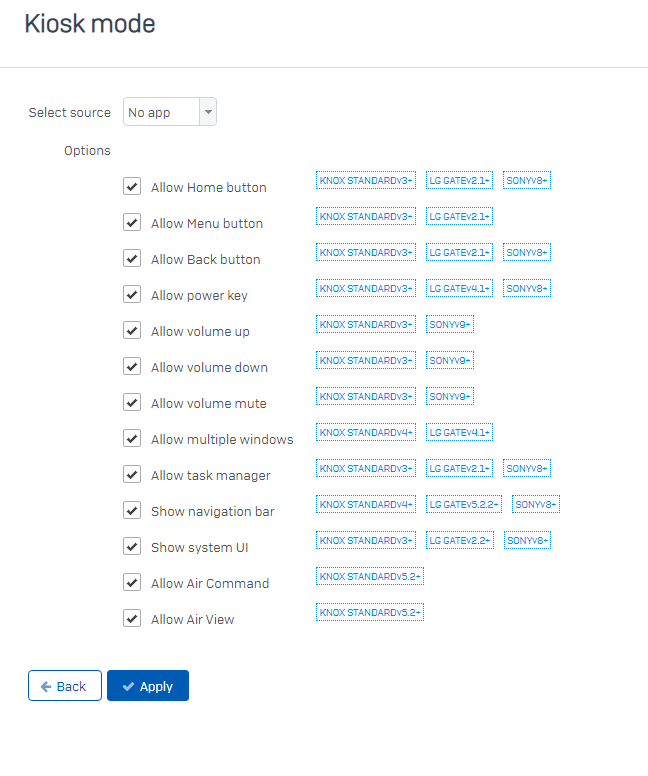The width and height of the screenshot is (648, 776).
Task: Click SONY v8 tag for Back button
Action: 527,252
